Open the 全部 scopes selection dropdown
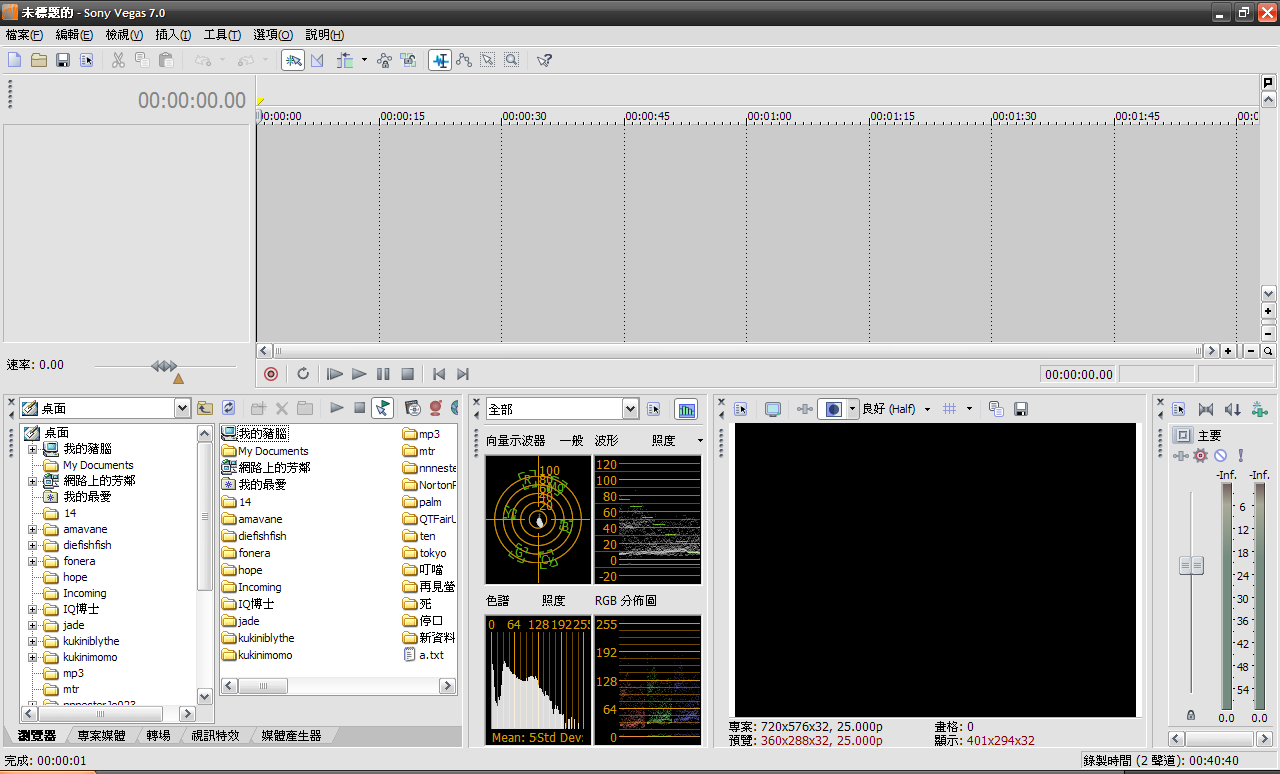 tap(630, 409)
